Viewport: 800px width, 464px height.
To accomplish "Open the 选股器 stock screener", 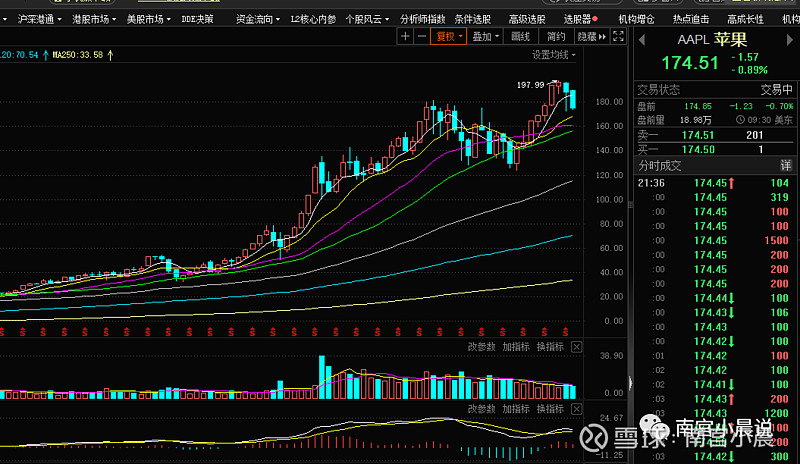I will (577, 19).
